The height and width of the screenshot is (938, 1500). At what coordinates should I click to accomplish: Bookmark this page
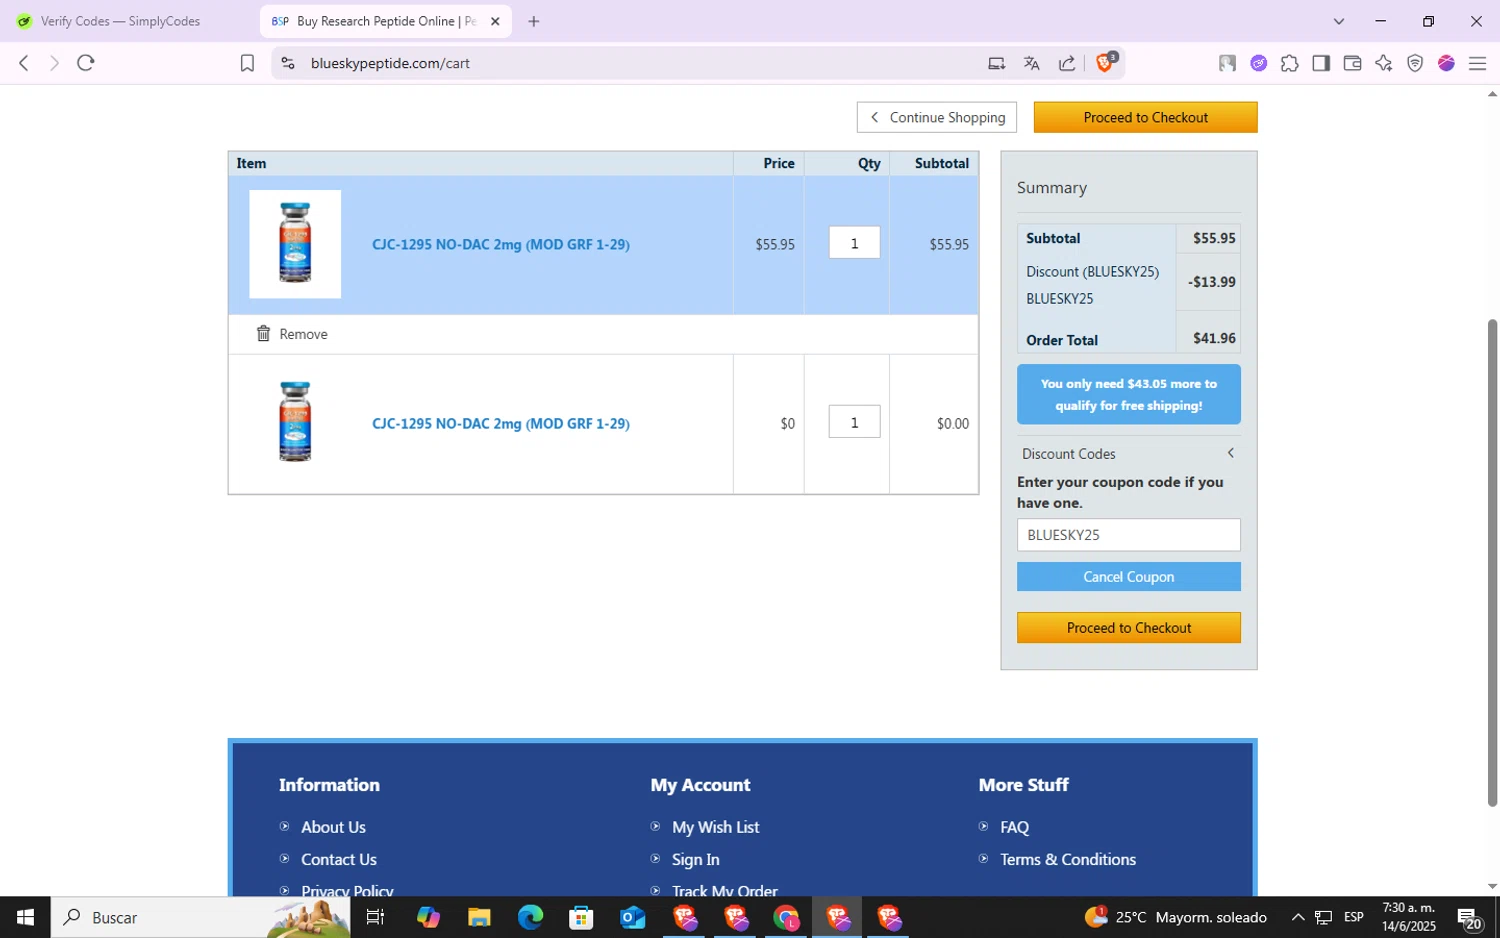pyautogui.click(x=247, y=63)
